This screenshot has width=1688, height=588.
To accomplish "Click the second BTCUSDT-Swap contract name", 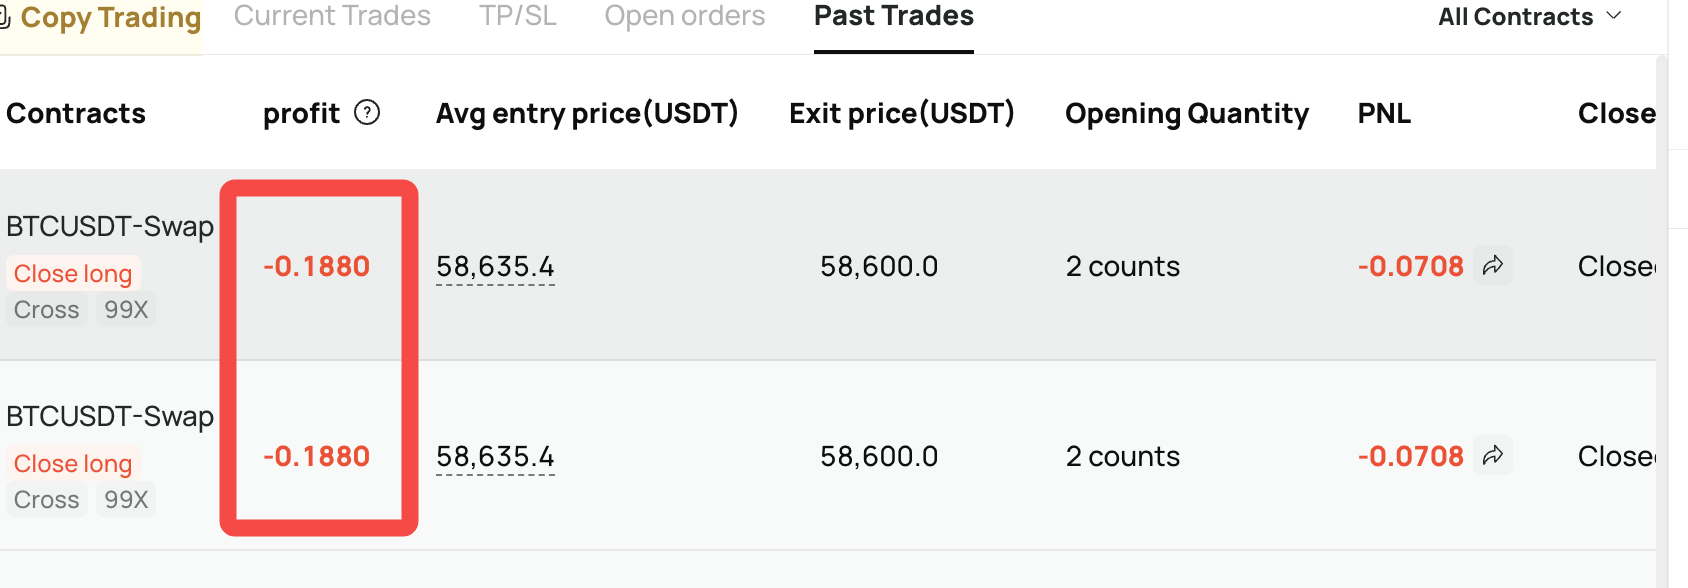I will tap(110, 417).
